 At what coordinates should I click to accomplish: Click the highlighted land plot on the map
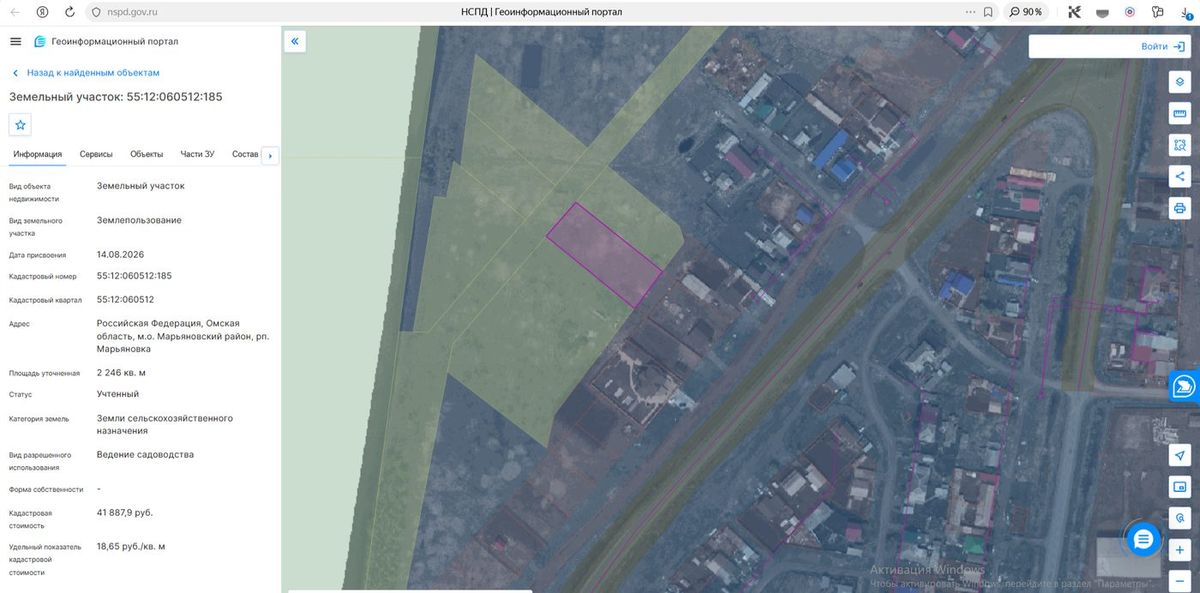[x=604, y=253]
